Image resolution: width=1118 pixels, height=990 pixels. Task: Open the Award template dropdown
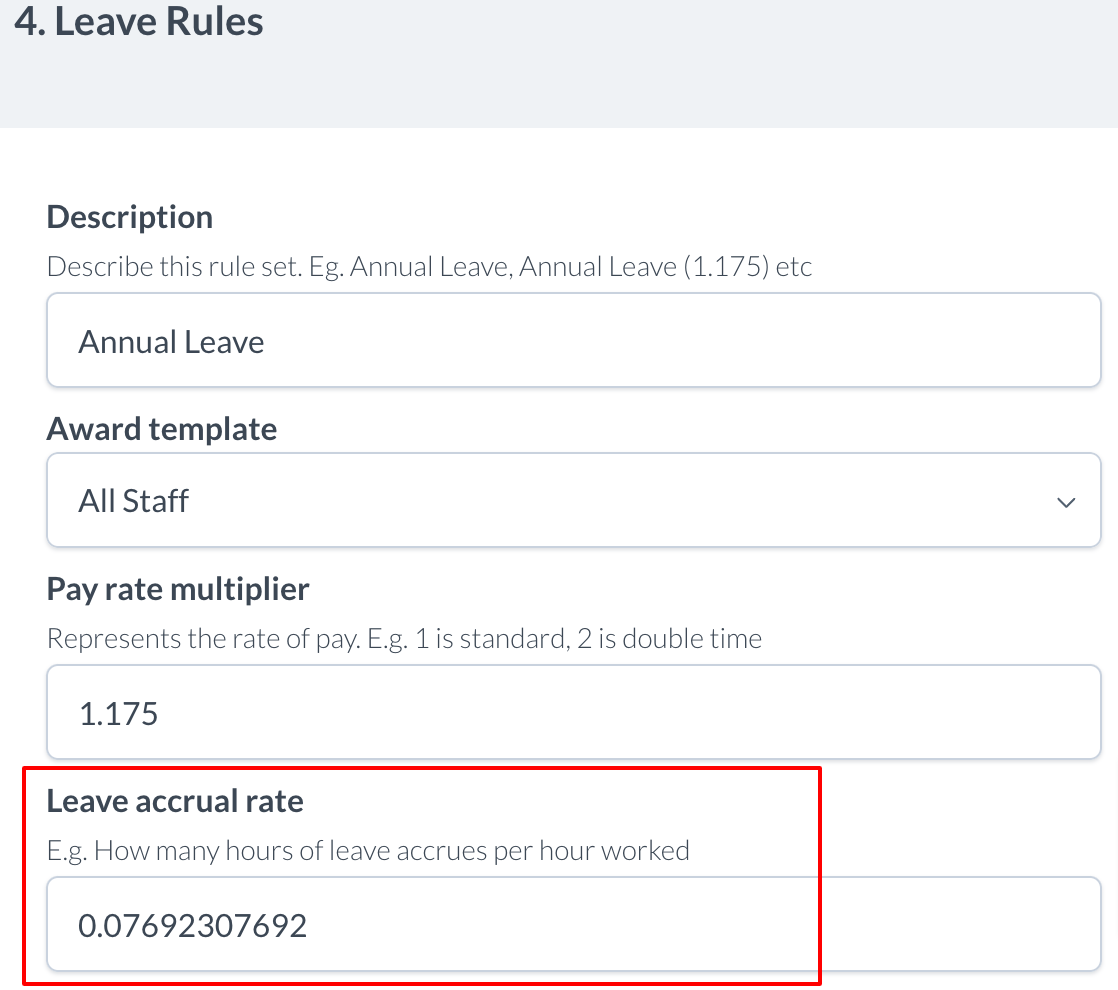point(573,500)
